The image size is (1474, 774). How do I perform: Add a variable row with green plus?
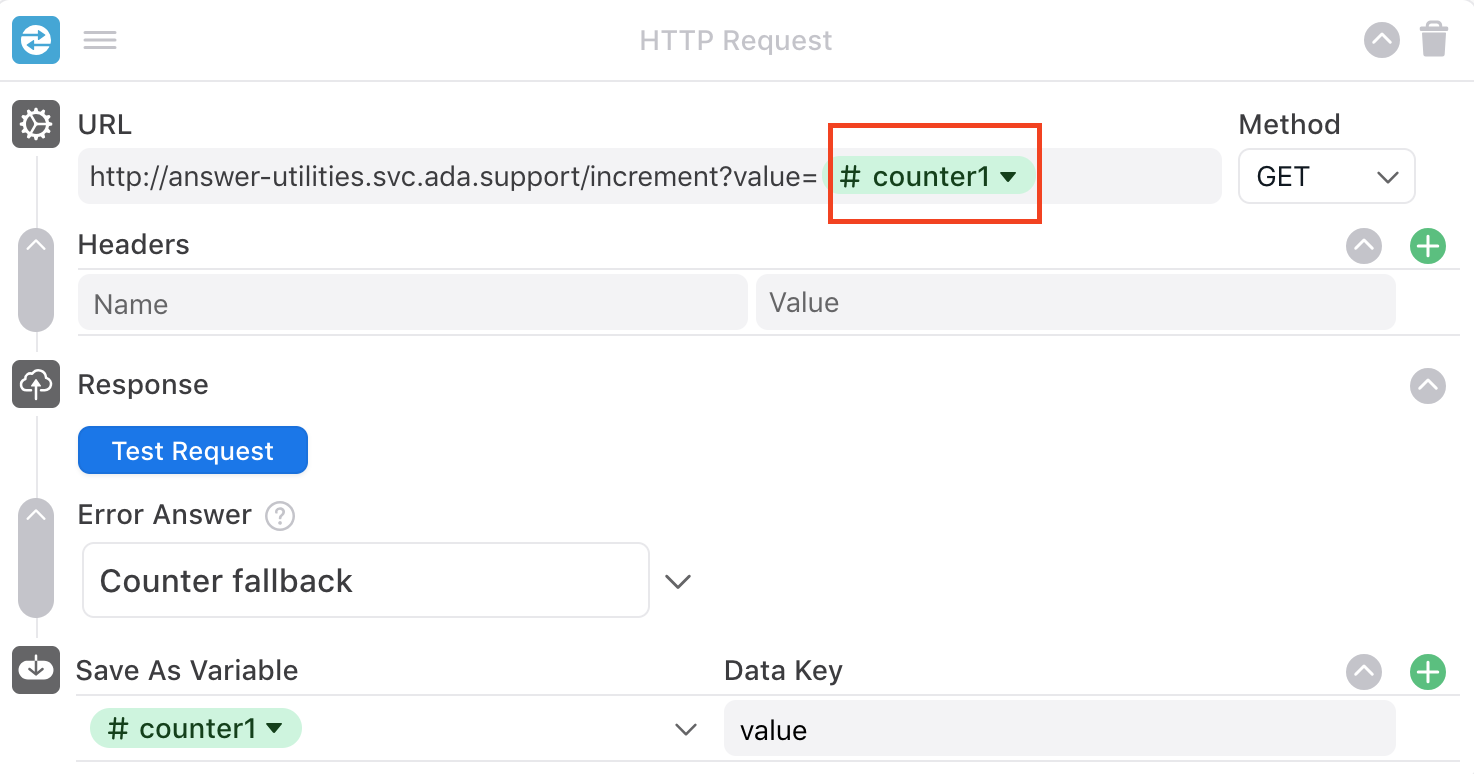[1427, 672]
